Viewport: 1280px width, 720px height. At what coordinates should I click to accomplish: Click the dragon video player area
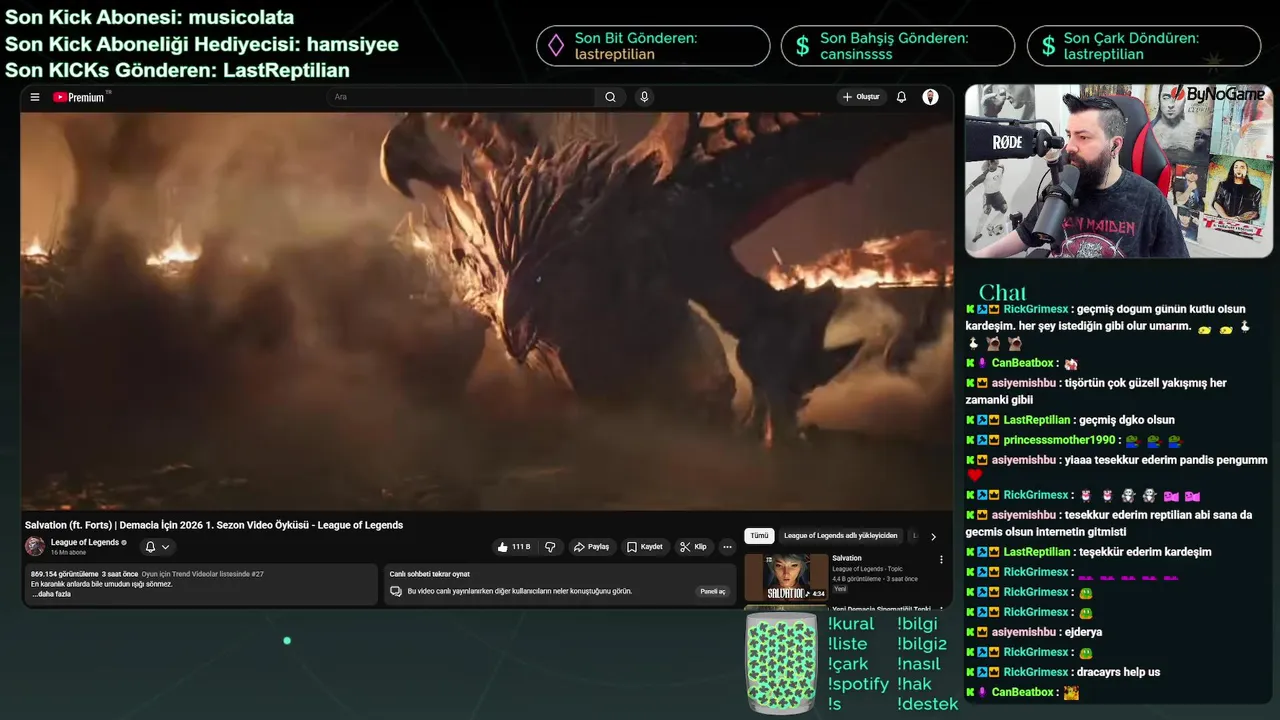tap(486, 311)
